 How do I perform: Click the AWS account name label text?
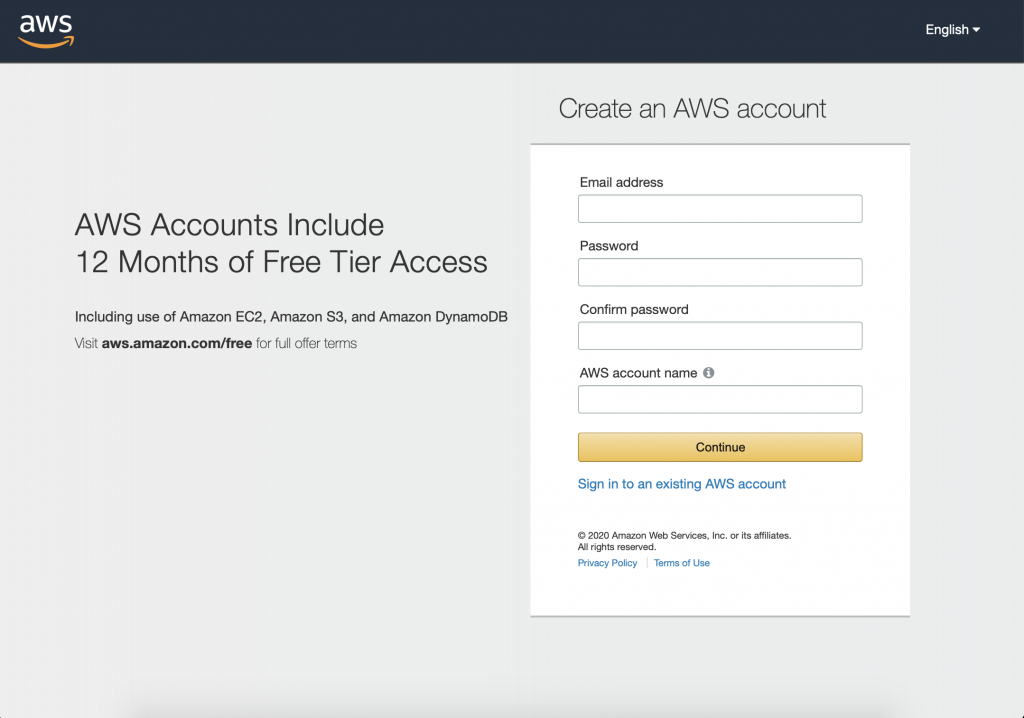click(638, 373)
